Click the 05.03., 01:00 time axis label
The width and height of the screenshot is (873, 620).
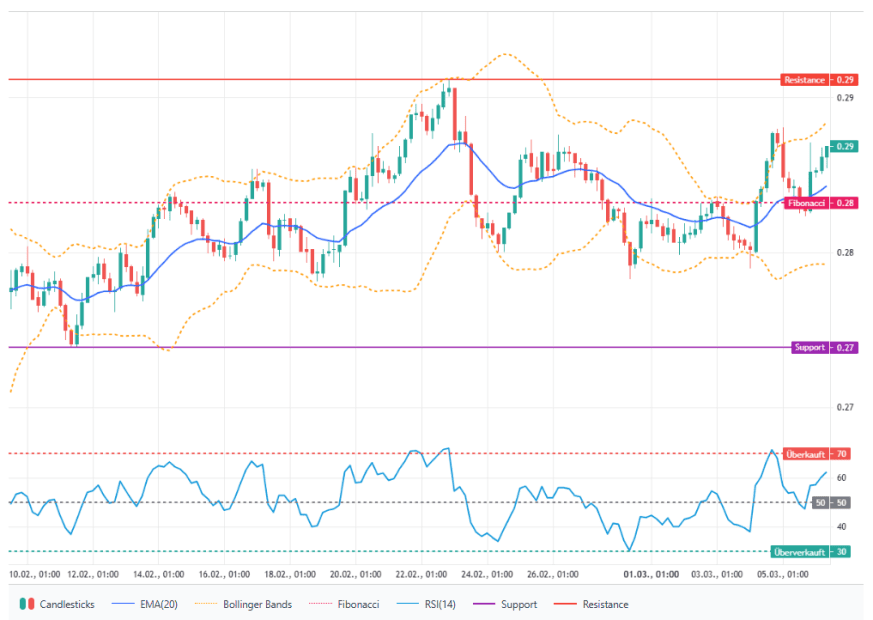[x=783, y=575]
